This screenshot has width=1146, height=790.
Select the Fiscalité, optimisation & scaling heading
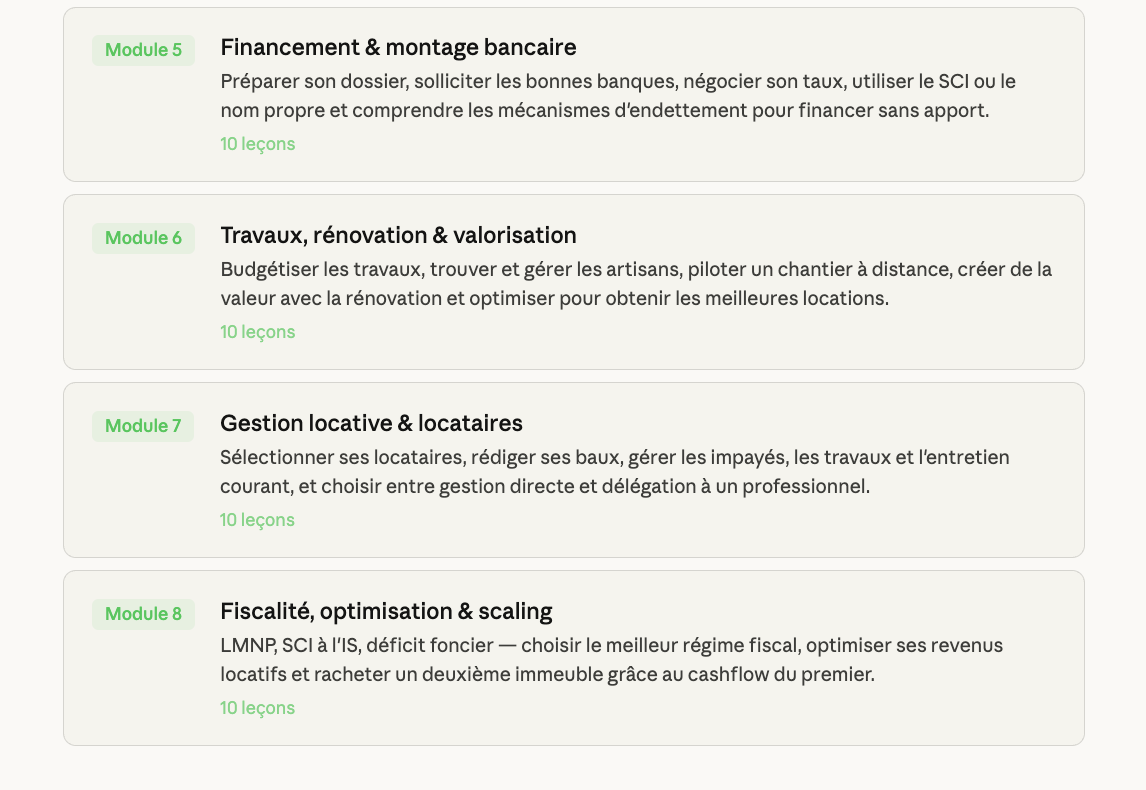pos(386,611)
